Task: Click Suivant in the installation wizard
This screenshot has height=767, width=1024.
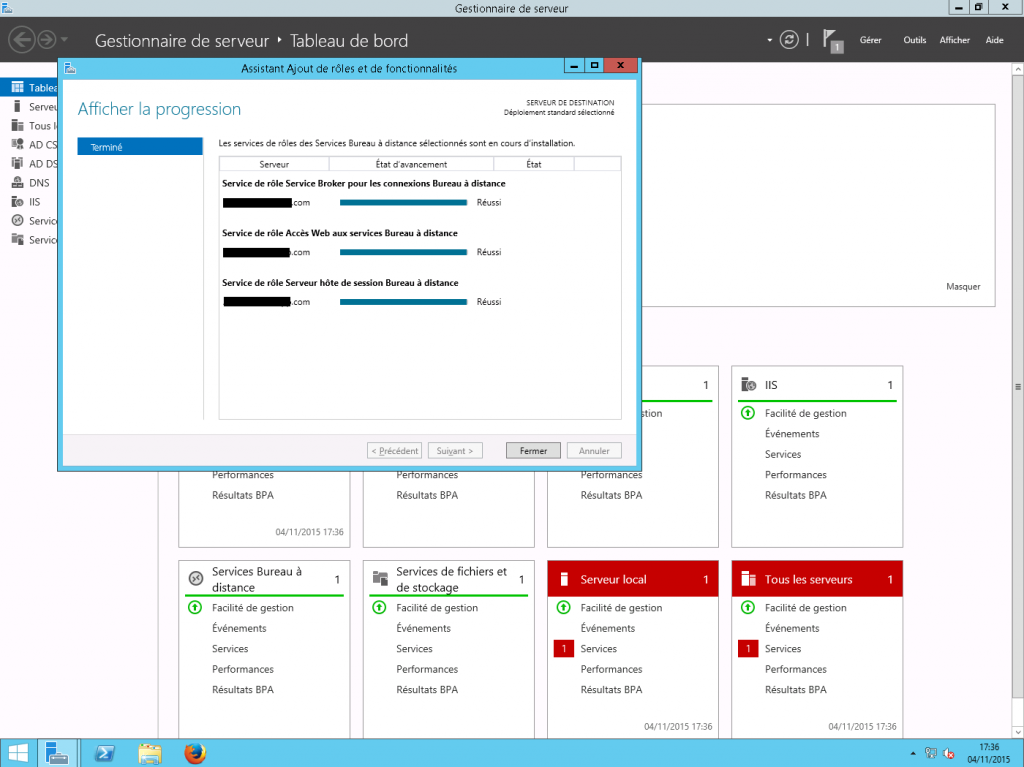Action: 455,450
